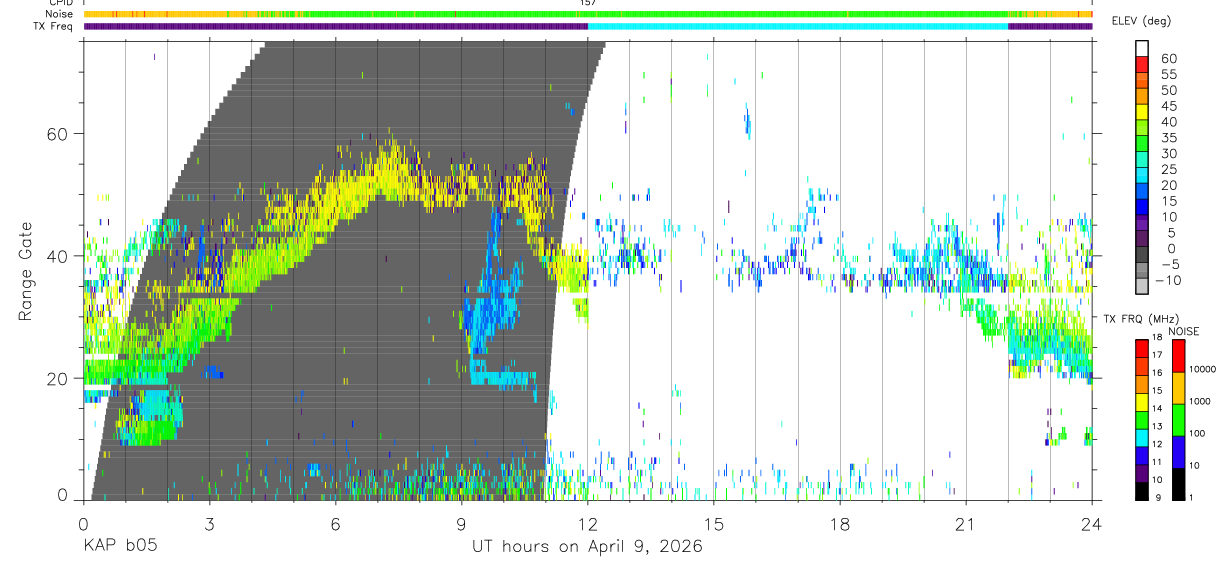This screenshot has width=1228, height=567.
Task: Click the "−10" label on ELEV scale
Action: pos(1170,281)
